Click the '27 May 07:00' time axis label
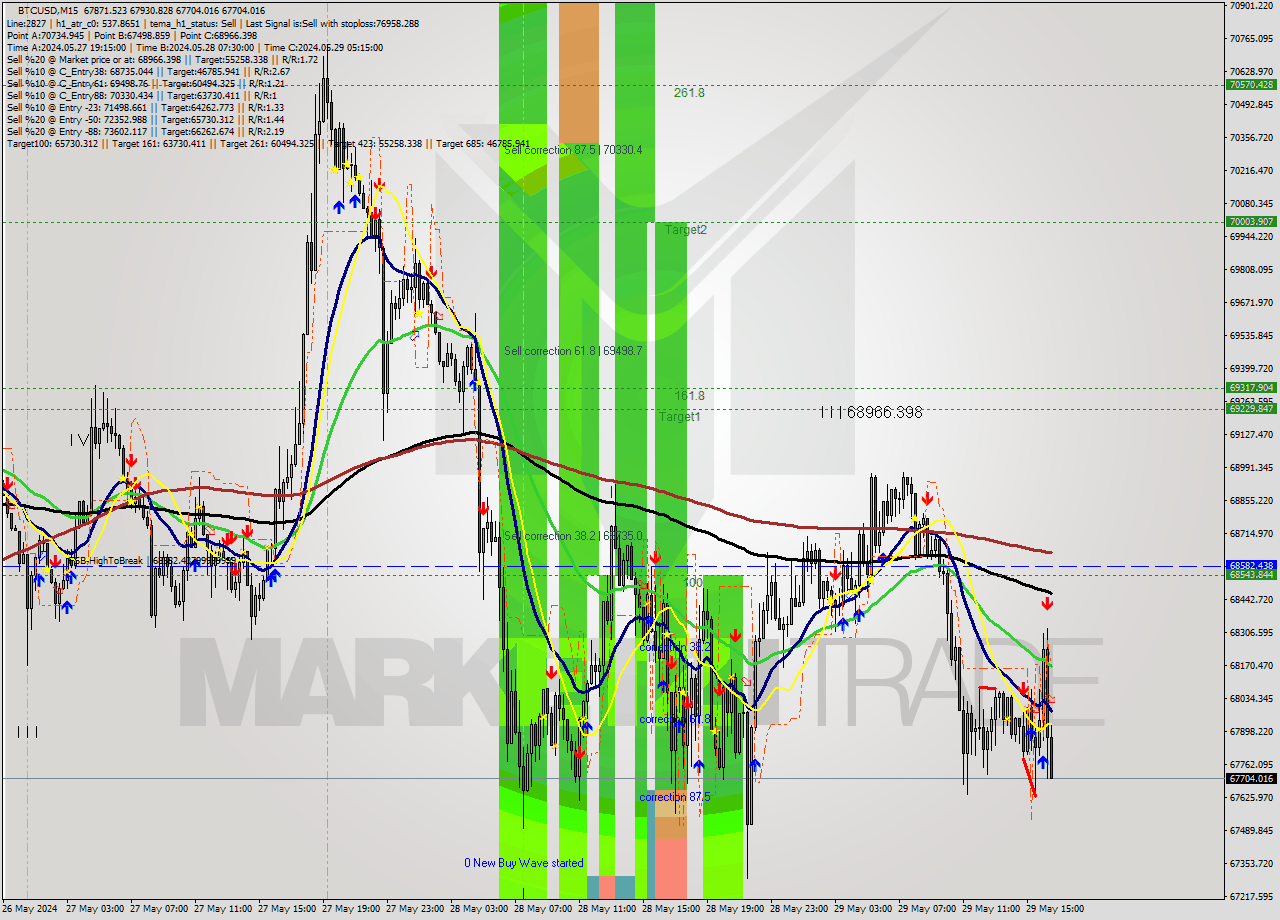Image resolution: width=1280 pixels, height=920 pixels. pyautogui.click(x=157, y=909)
